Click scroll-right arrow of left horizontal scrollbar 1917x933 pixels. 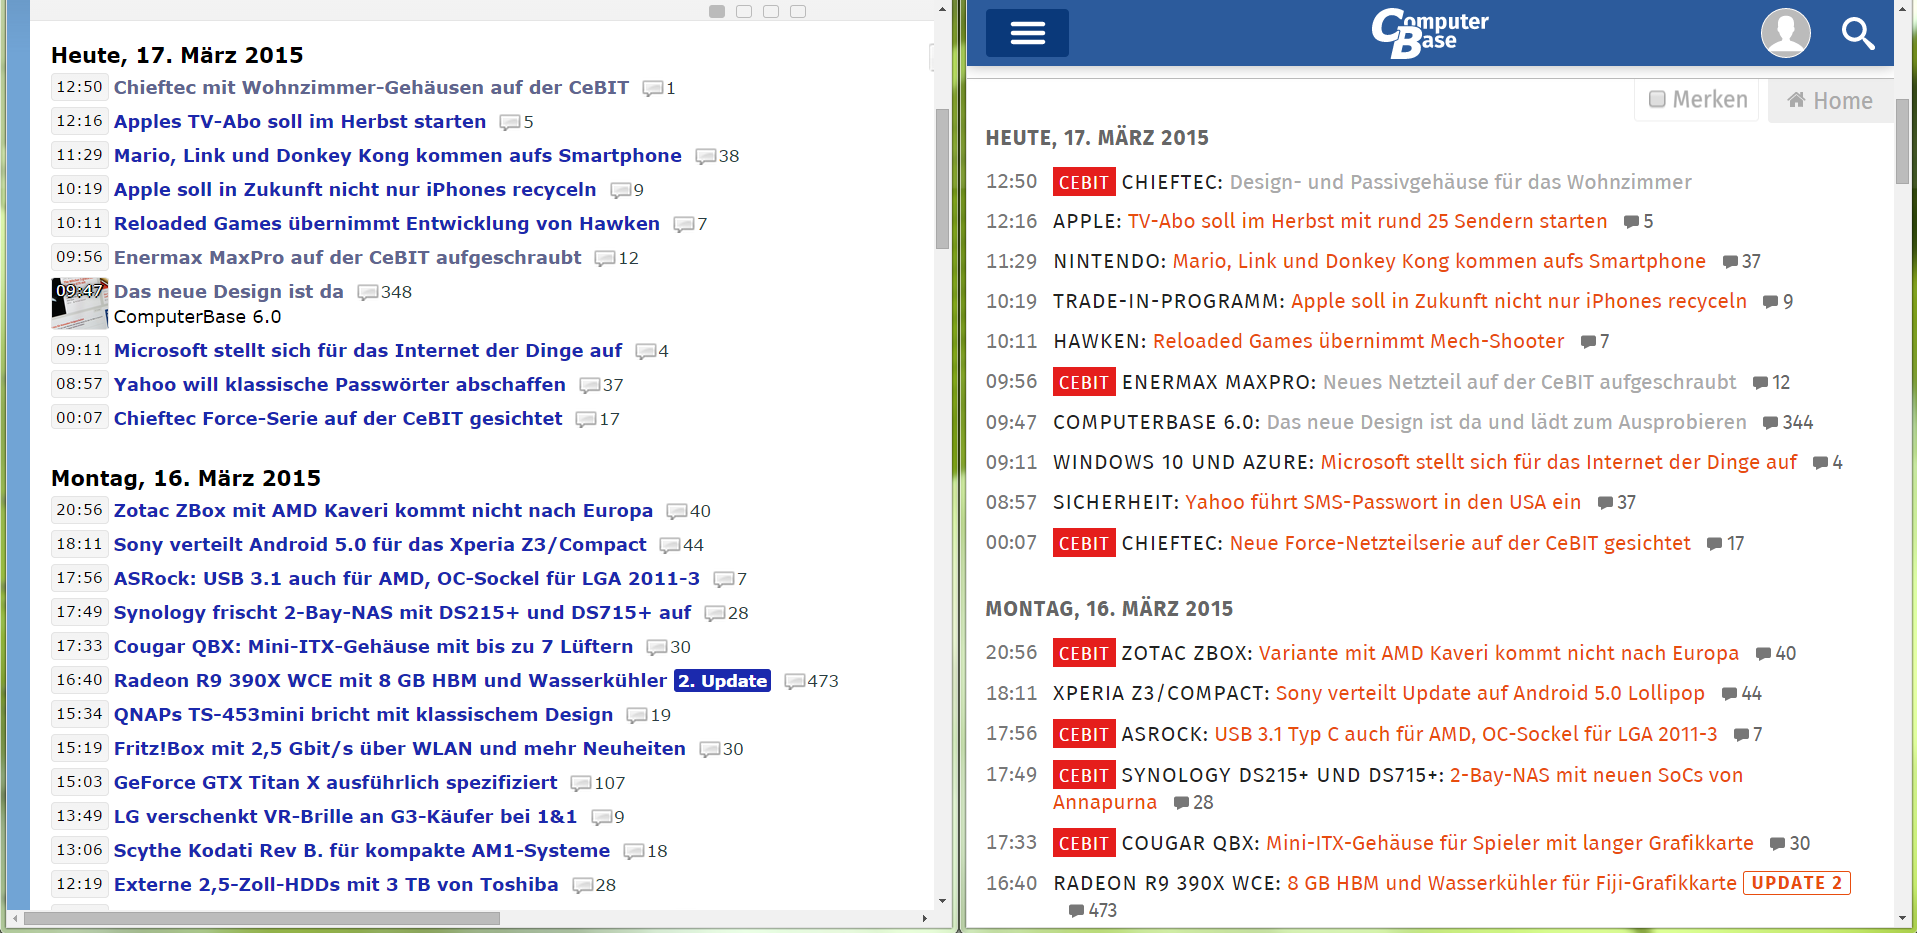pos(925,918)
